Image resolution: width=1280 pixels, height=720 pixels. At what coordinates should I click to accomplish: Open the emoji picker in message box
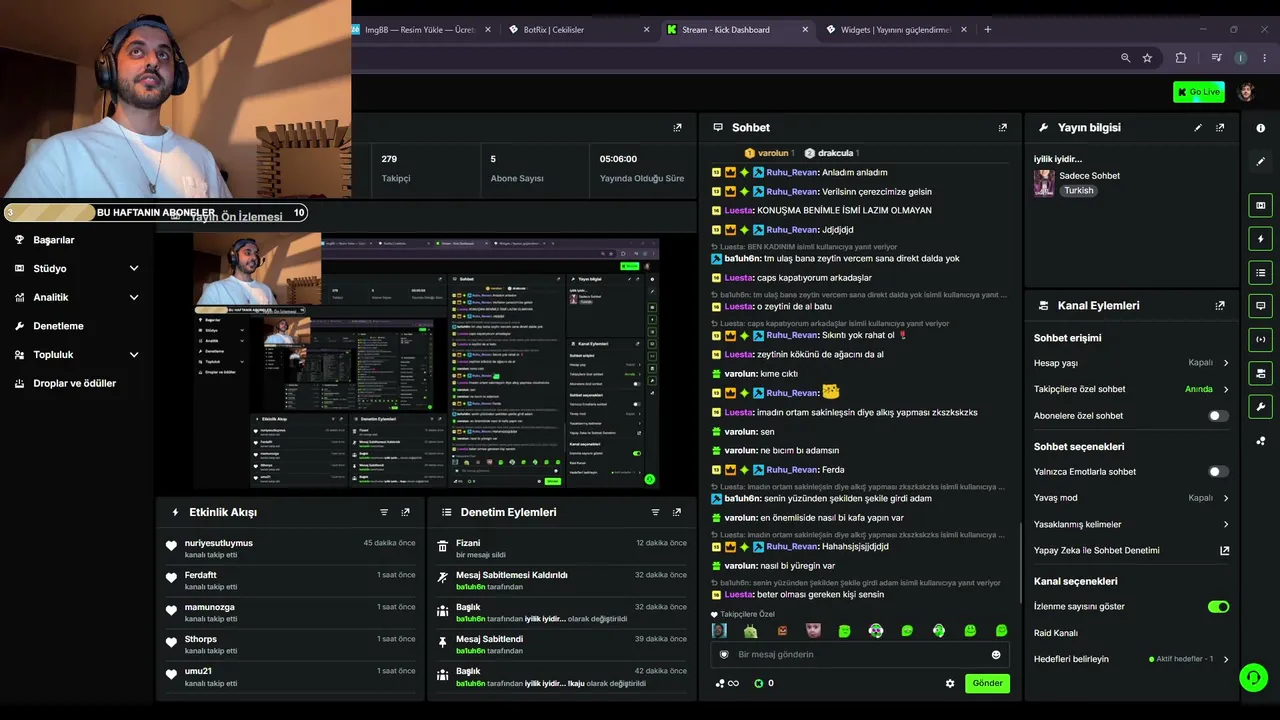coord(996,655)
